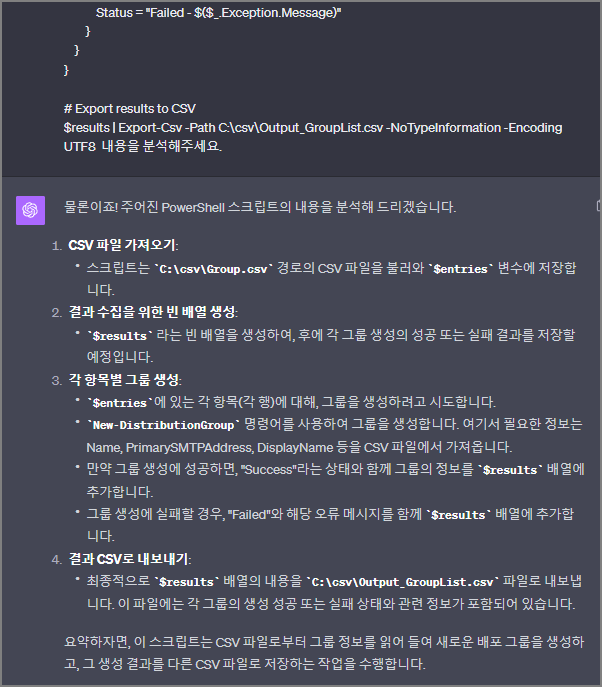Click the bullet mentioning "Failed" error message
The image size is (602, 687).
tap(330, 525)
